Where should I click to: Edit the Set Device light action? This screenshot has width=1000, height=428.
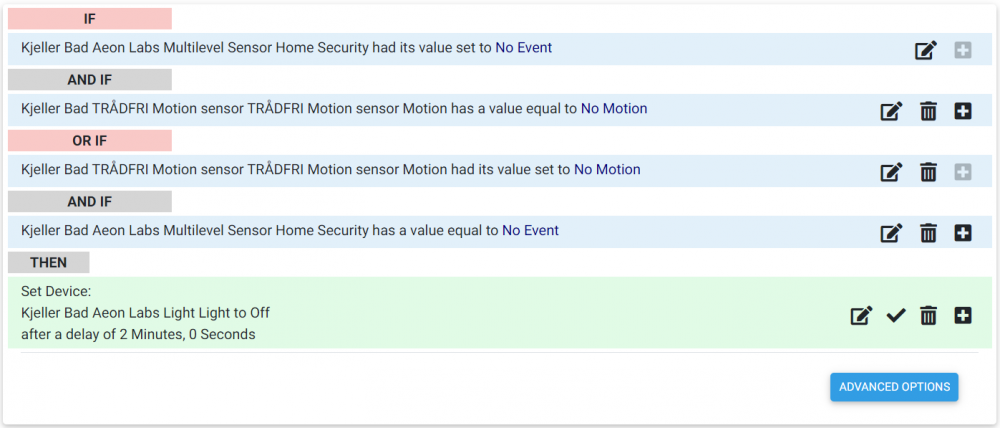click(860, 316)
